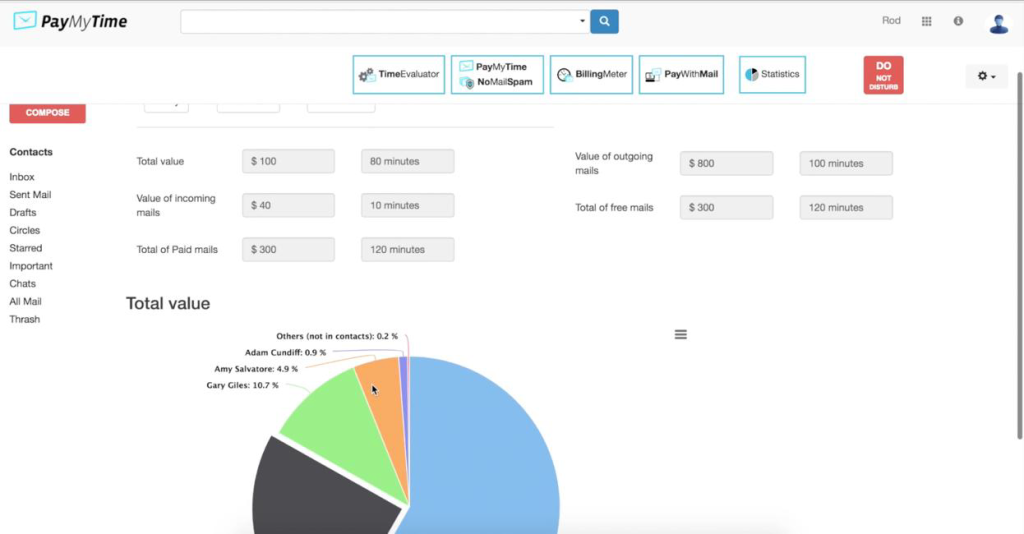This screenshot has width=1024, height=534.
Task: Click the incoming mails $ 40 field
Action: (288, 205)
